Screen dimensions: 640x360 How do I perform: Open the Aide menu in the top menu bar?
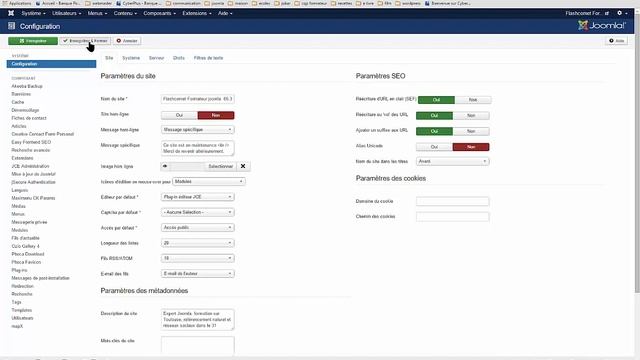225,13
